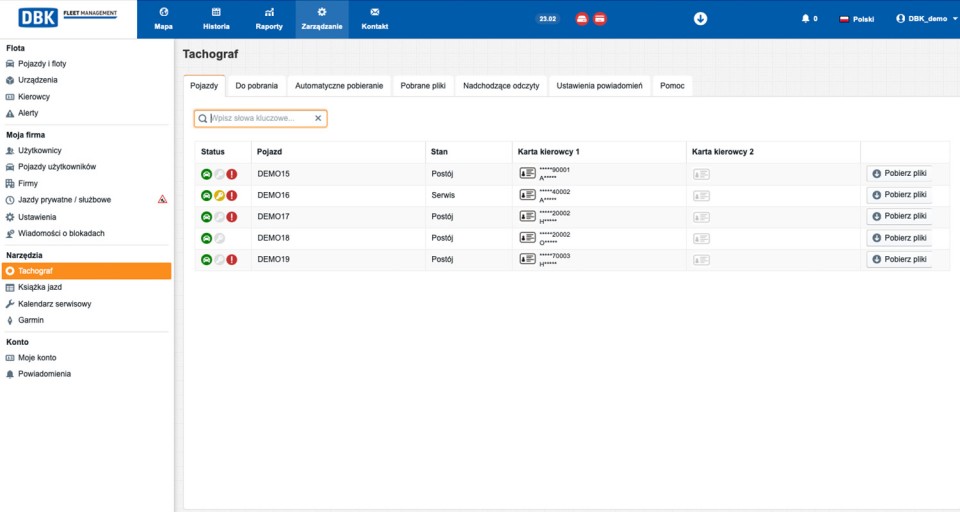Click the yellow key status icon for DEMO16
Viewport: 960px width, 512px height.
pyautogui.click(x=219, y=195)
